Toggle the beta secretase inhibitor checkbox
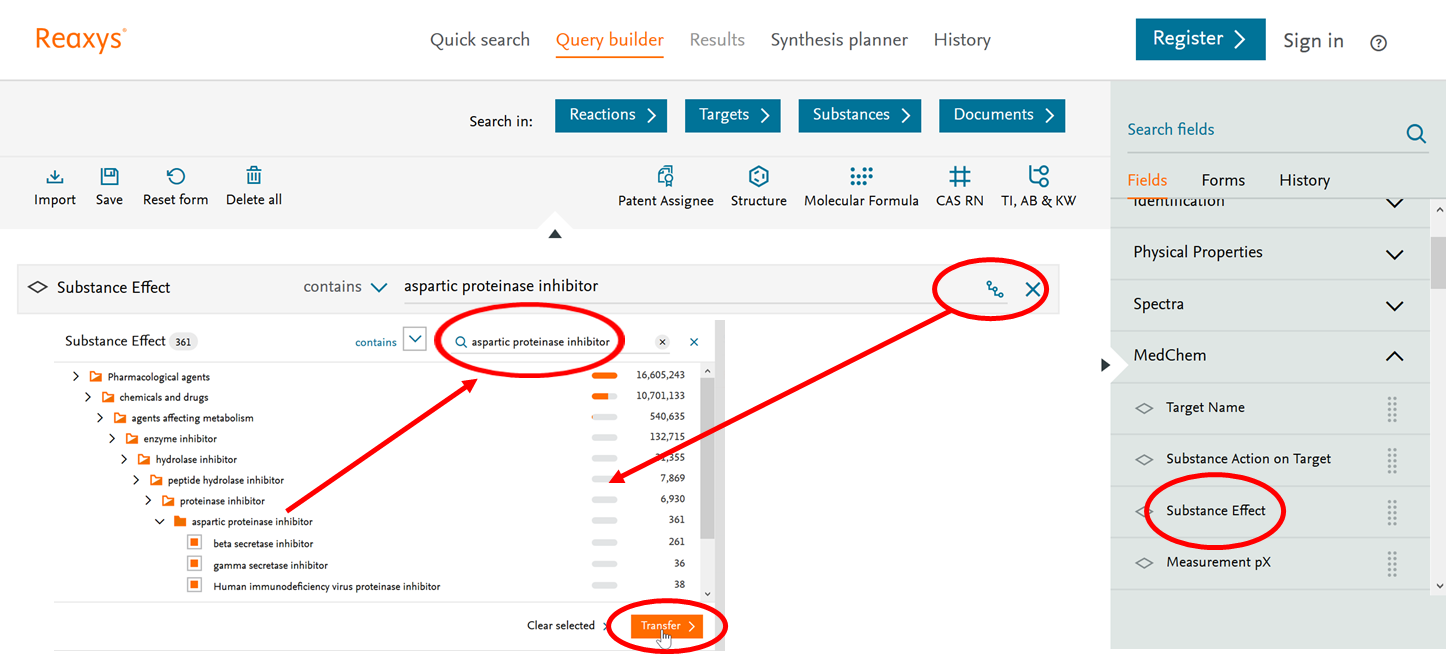 [195, 543]
